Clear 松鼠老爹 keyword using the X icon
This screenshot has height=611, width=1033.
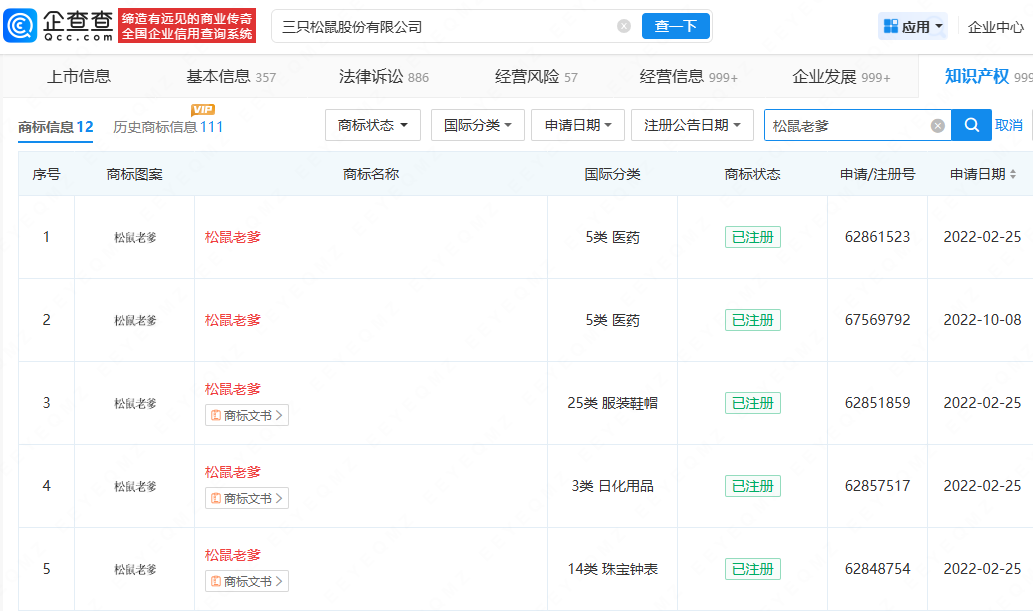pos(937,125)
